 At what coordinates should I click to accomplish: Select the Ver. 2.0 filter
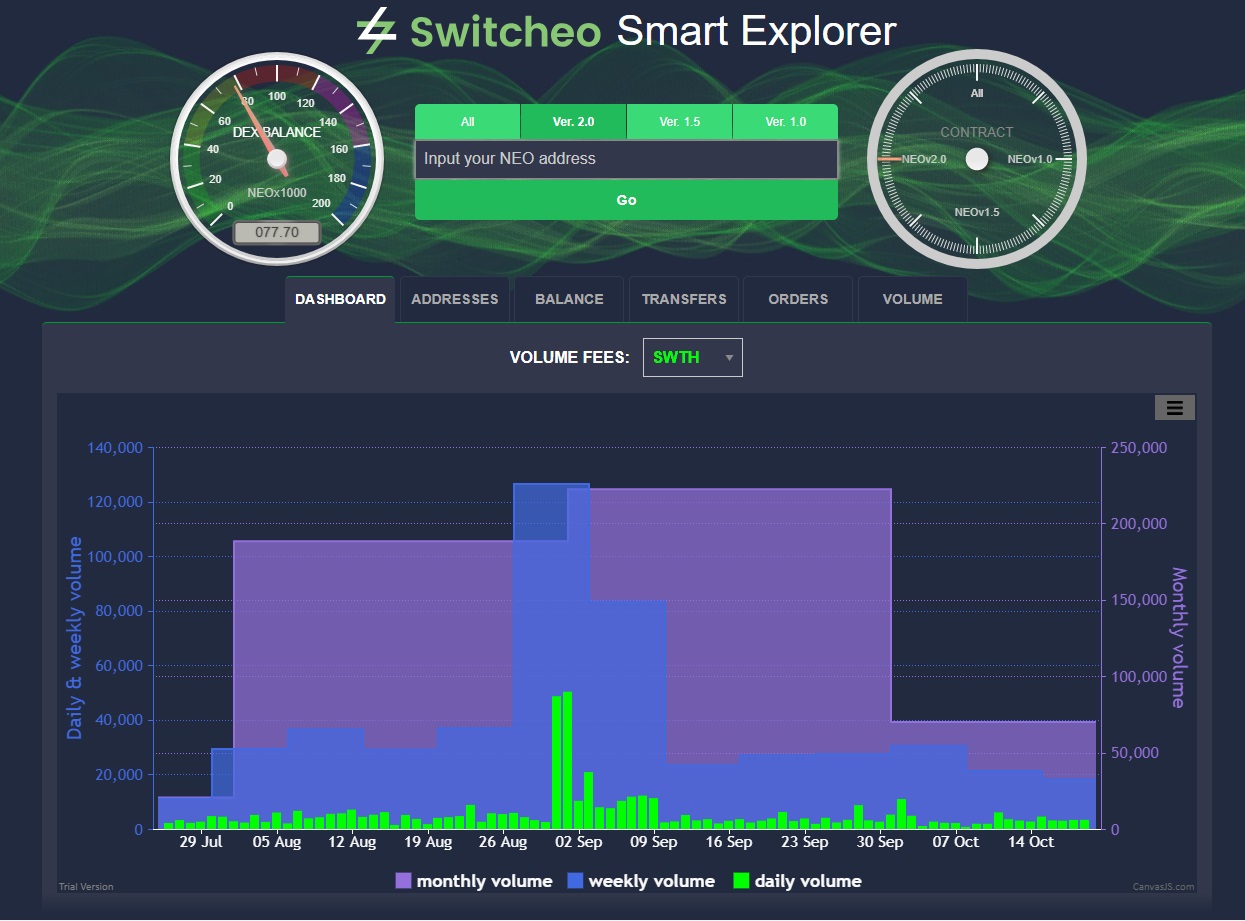[x=573, y=122]
